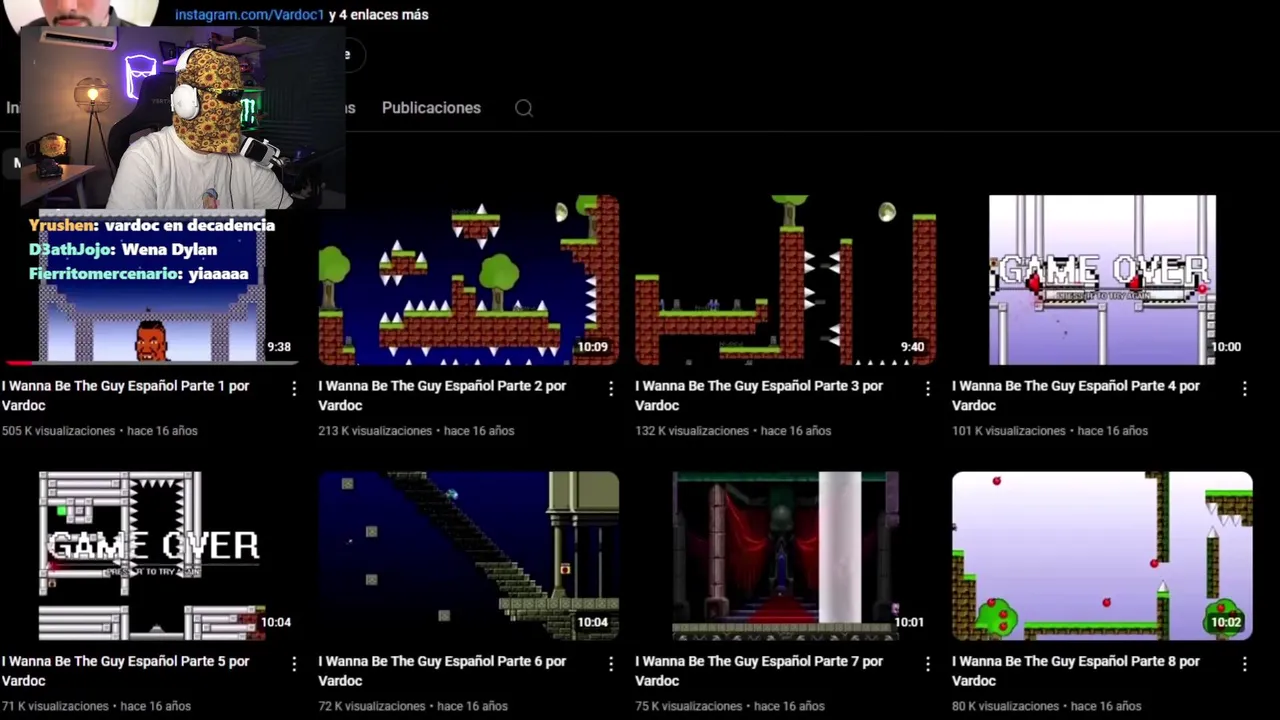Open Parte 3 video thumbnail
The image size is (1280, 720).
tap(785, 280)
